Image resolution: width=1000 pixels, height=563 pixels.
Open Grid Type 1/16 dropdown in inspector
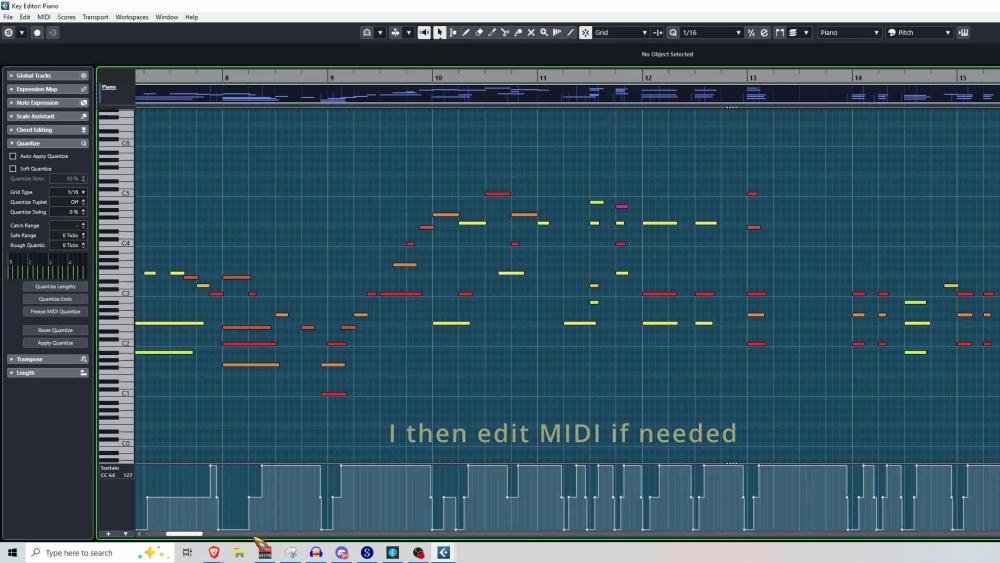coord(68,192)
